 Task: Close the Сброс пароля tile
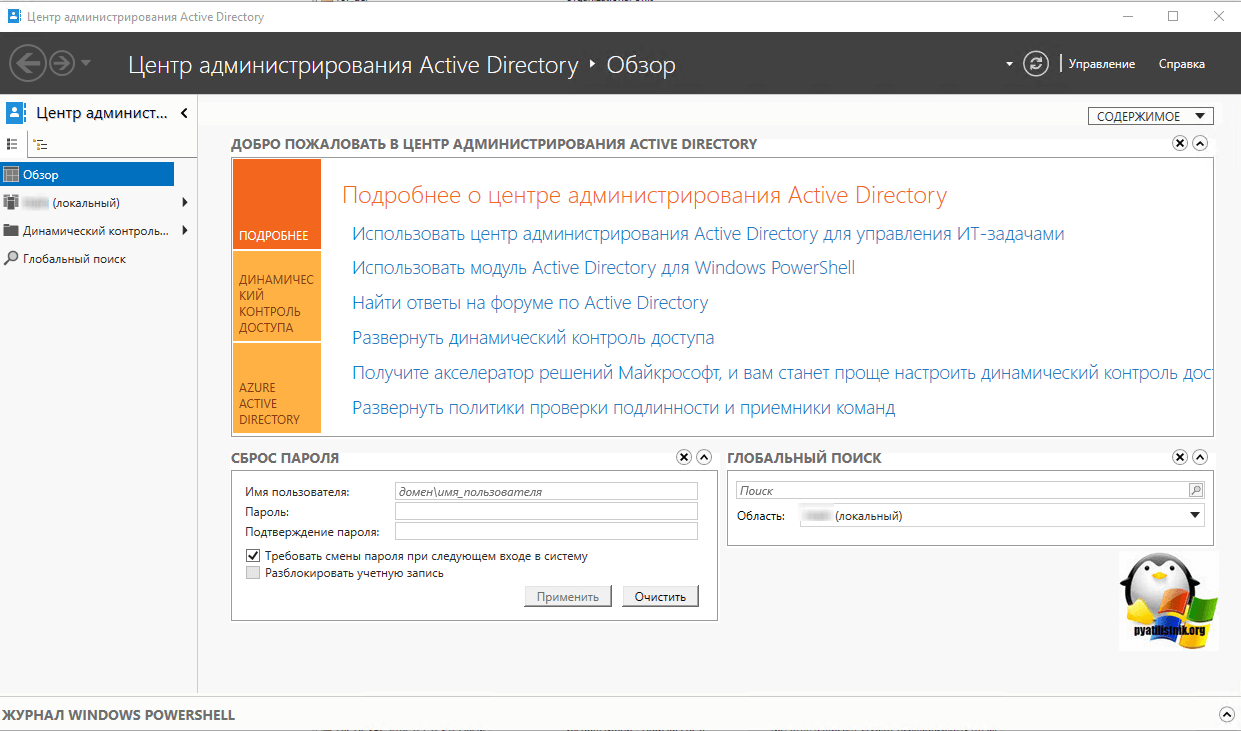pyautogui.click(x=684, y=458)
